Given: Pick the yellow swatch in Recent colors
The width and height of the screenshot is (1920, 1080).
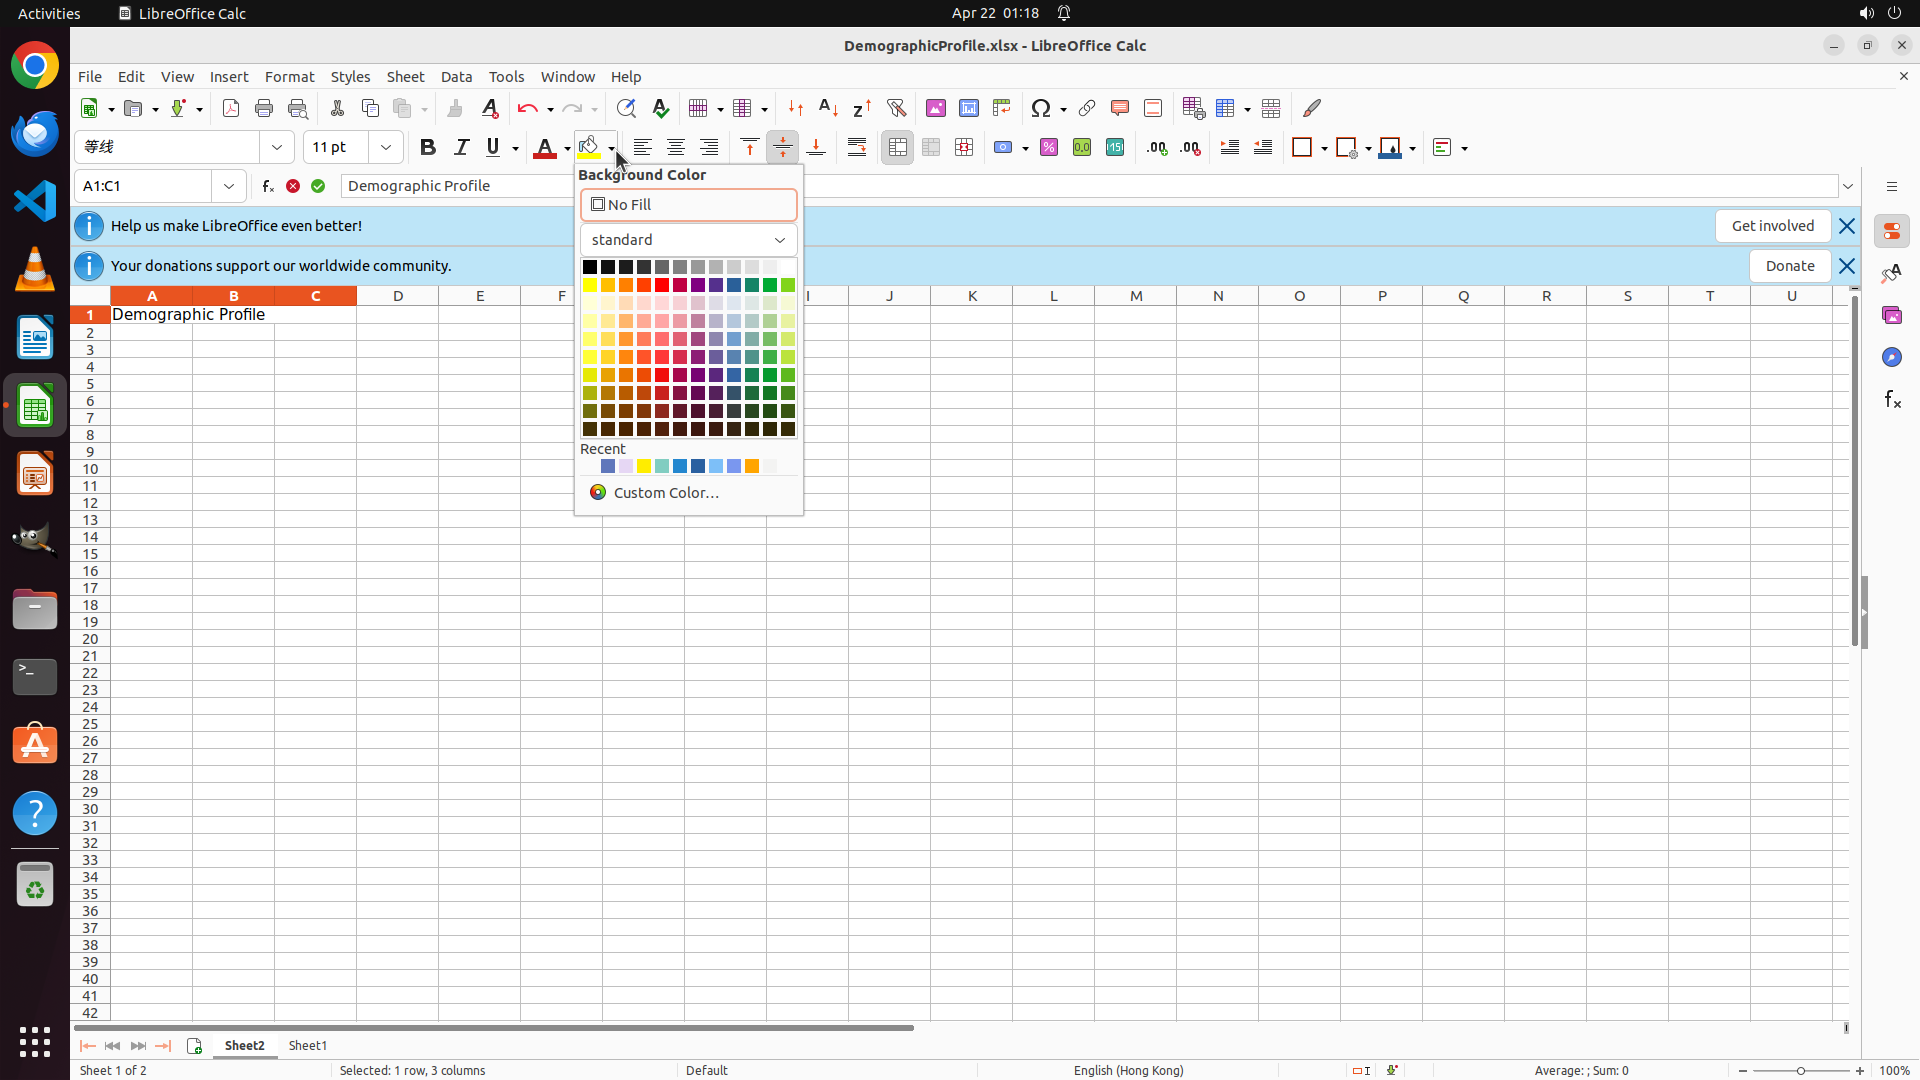Looking at the screenshot, I should coord(644,466).
